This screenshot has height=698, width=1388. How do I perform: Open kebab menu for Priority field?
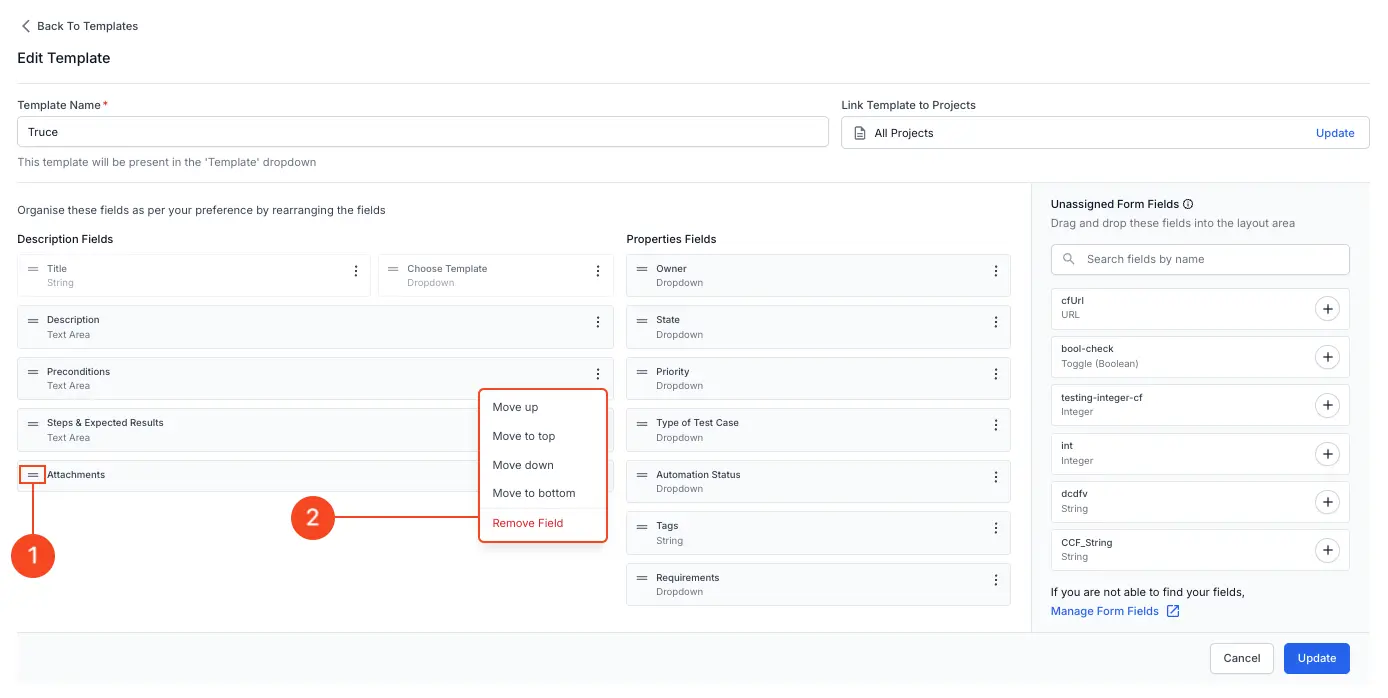tap(995, 374)
